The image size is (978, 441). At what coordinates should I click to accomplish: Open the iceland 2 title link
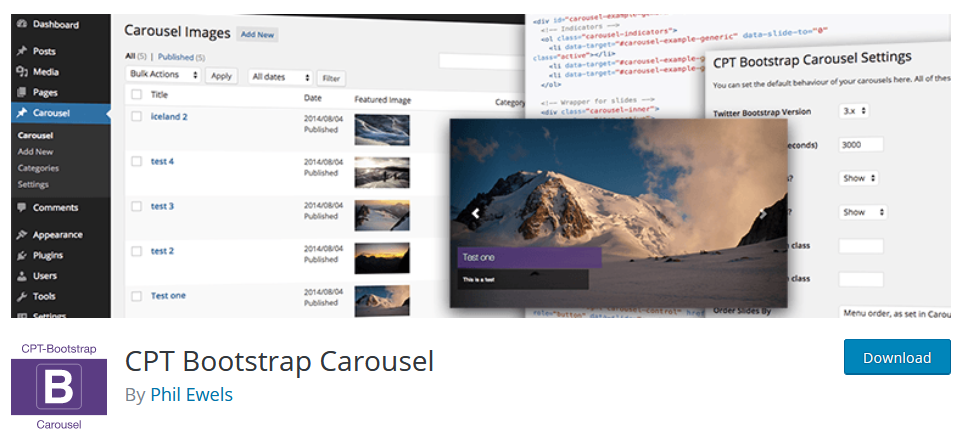pyautogui.click(x=169, y=117)
